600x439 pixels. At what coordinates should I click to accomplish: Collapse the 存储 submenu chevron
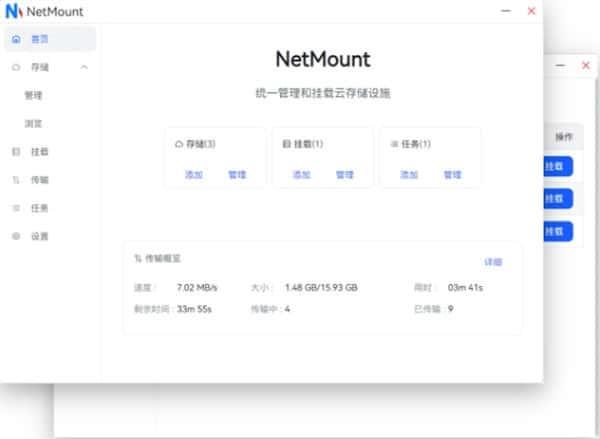tap(84, 67)
